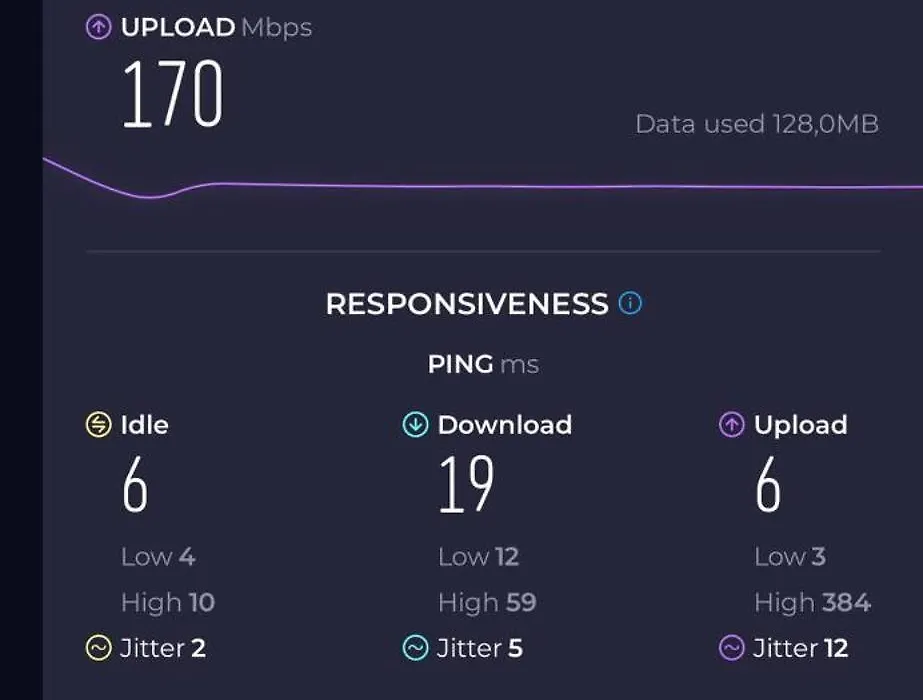Click the purple Upload ping arrow icon
This screenshot has height=700, width=923.
tap(732, 424)
